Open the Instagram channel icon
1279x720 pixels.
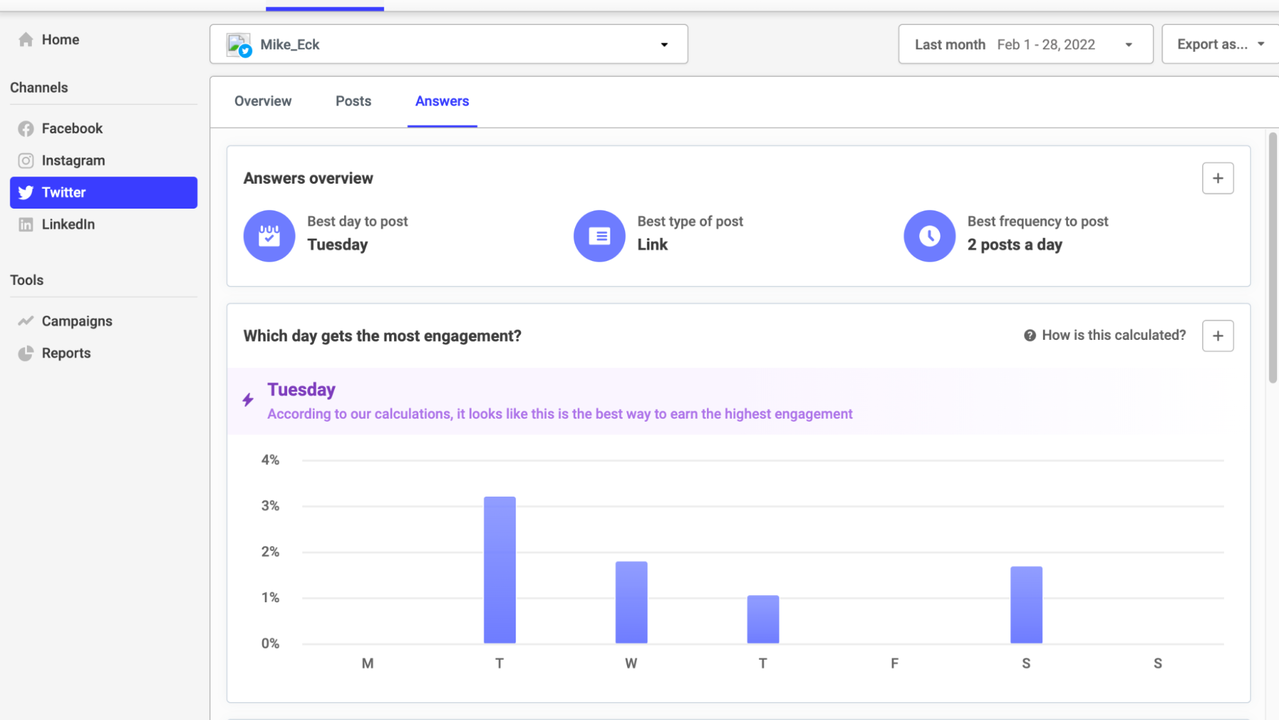pyautogui.click(x=26, y=161)
